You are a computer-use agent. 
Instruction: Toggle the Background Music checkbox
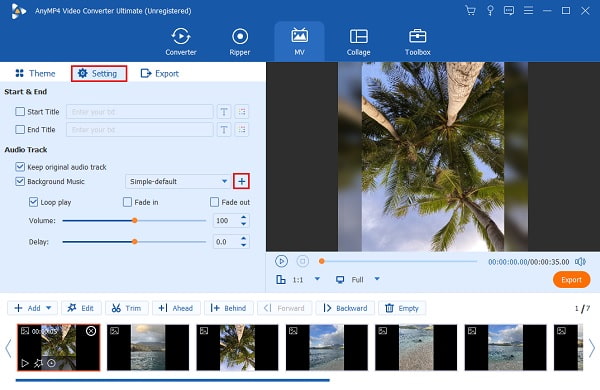(20, 181)
